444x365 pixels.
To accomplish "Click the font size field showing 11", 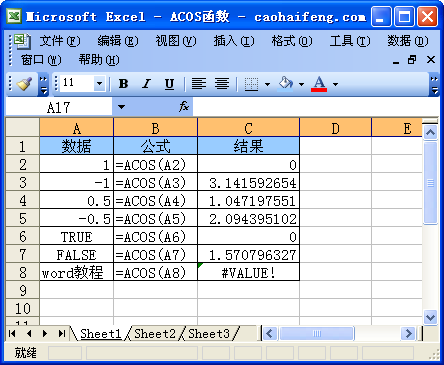I will point(77,83).
